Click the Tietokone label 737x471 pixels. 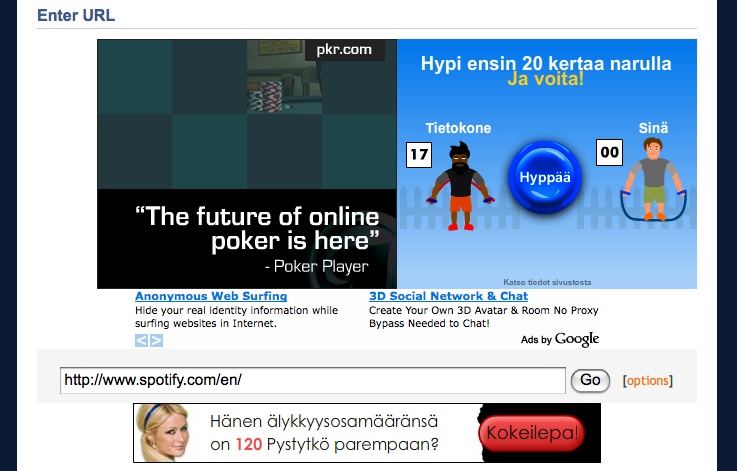[458, 128]
